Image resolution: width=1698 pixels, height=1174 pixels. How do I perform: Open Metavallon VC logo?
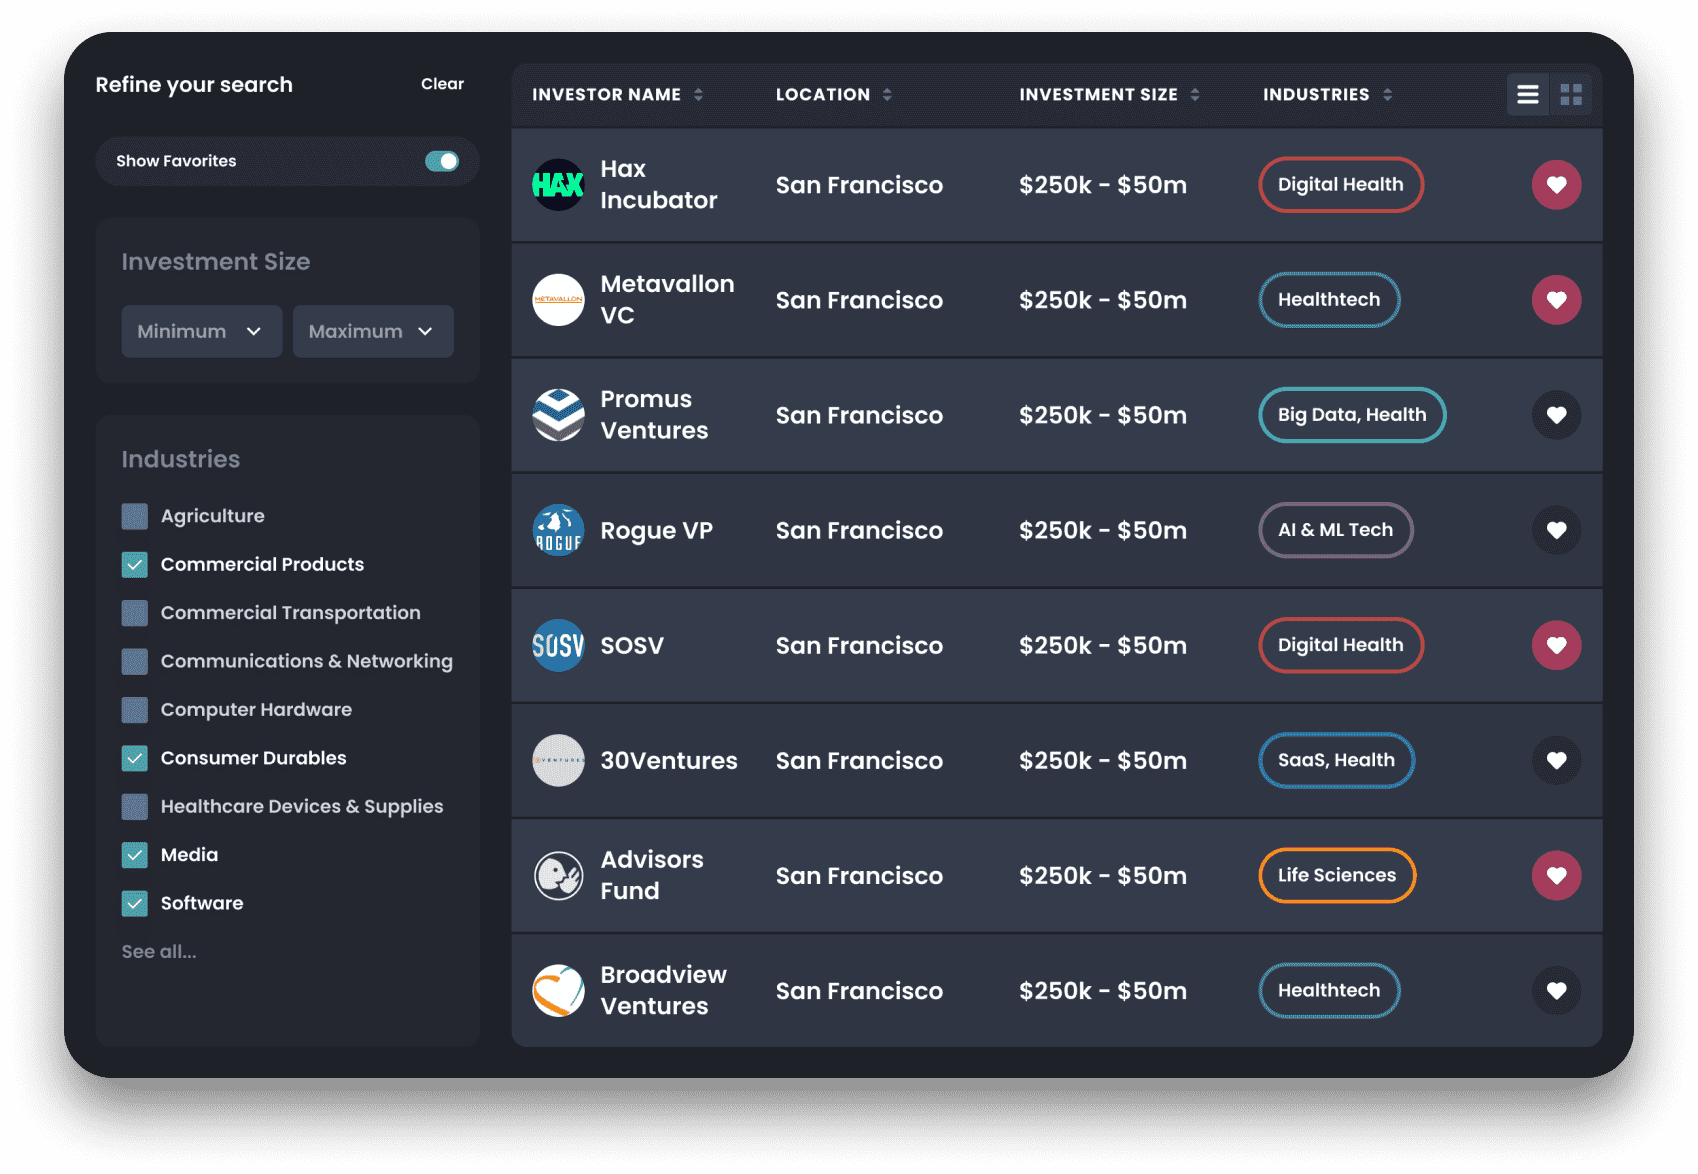pyautogui.click(x=558, y=300)
